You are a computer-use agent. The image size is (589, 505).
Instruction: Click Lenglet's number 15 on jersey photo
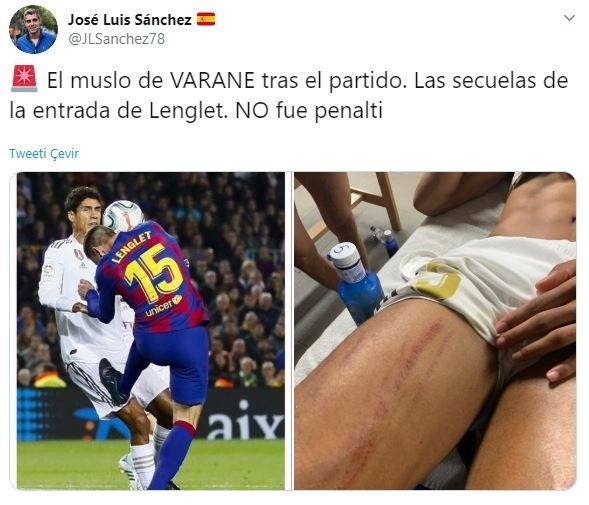155,273
